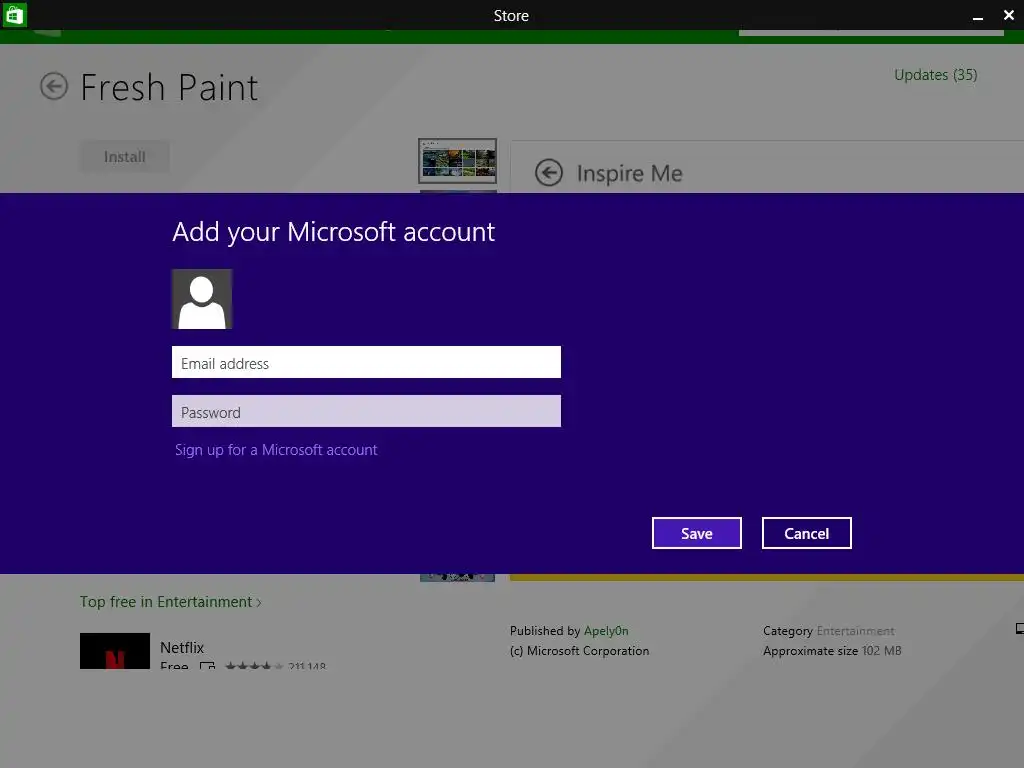Close the Store window
Viewport: 1024px width, 768px height.
(1008, 15)
